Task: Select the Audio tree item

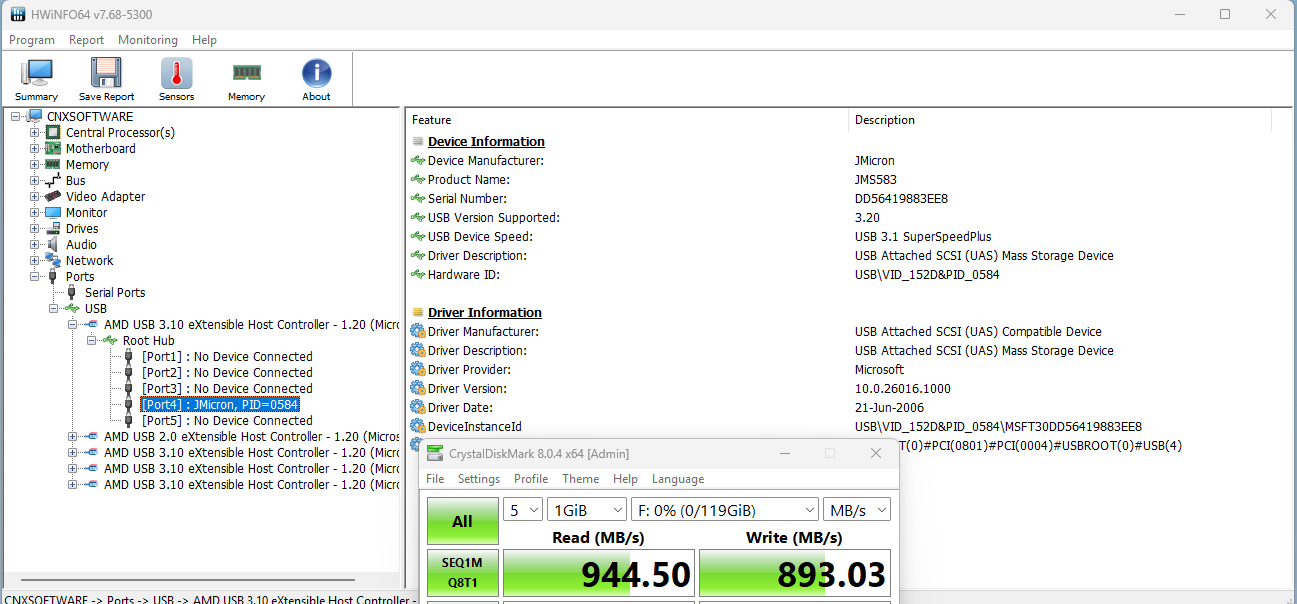Action: pos(81,245)
